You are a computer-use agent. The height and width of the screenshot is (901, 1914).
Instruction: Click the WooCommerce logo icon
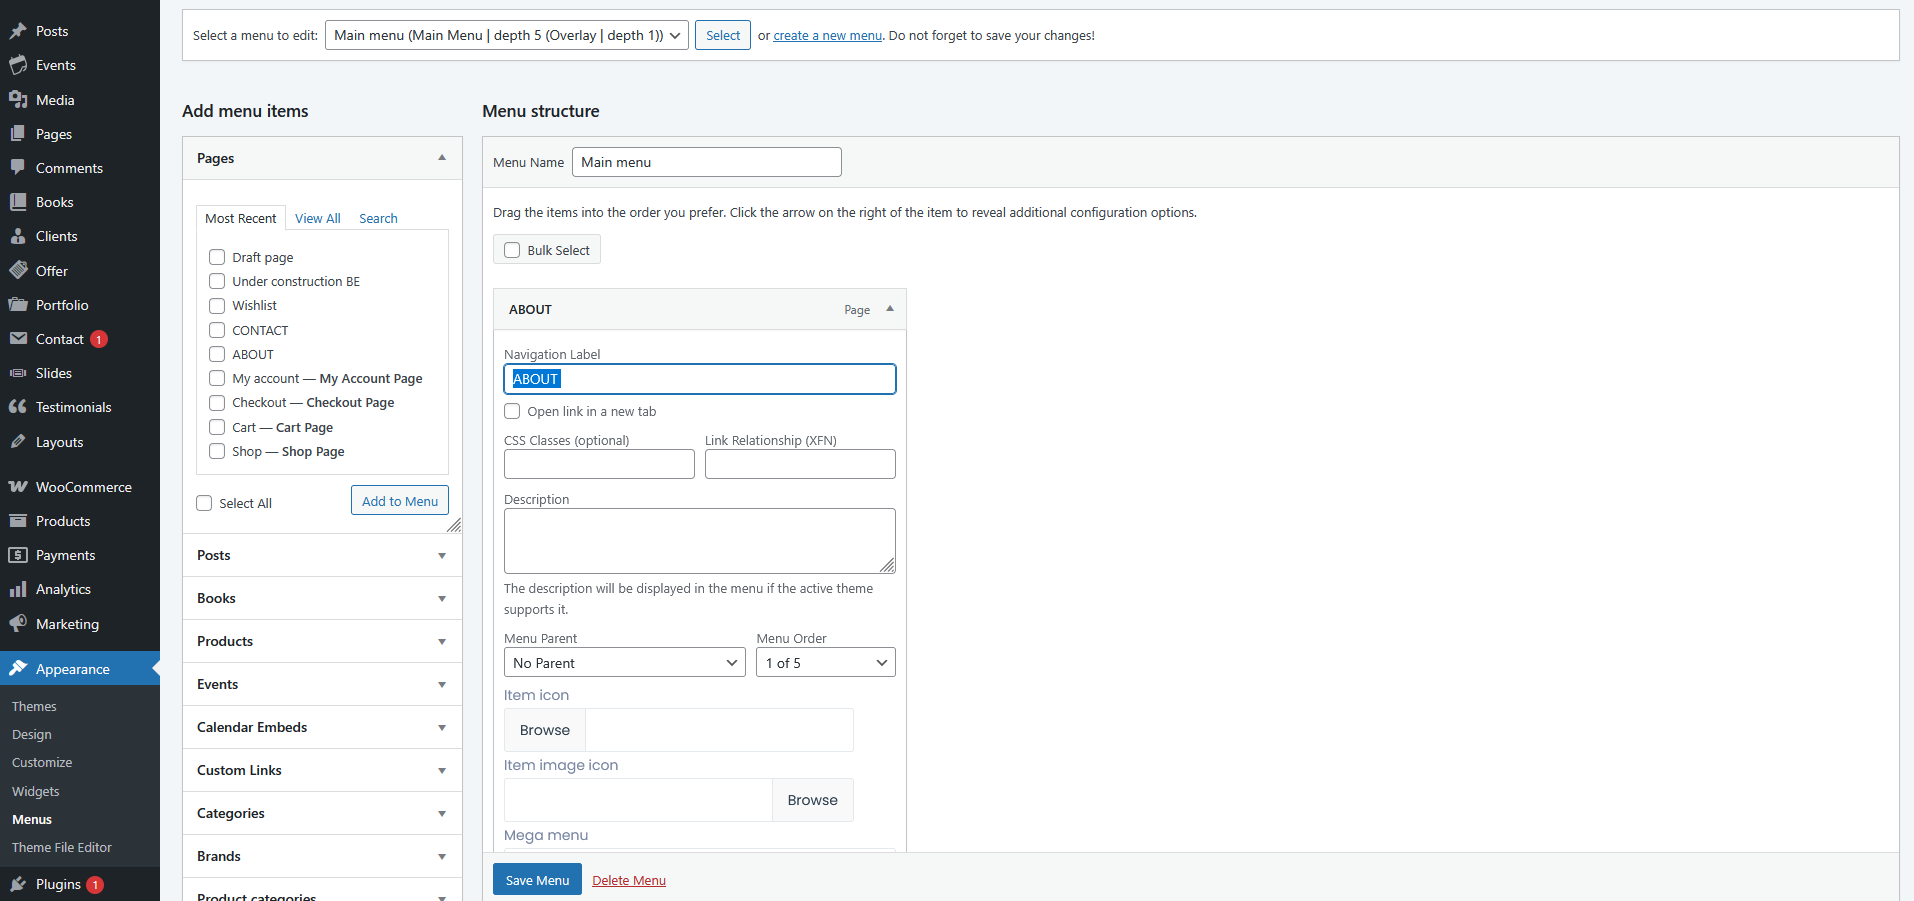coord(18,487)
